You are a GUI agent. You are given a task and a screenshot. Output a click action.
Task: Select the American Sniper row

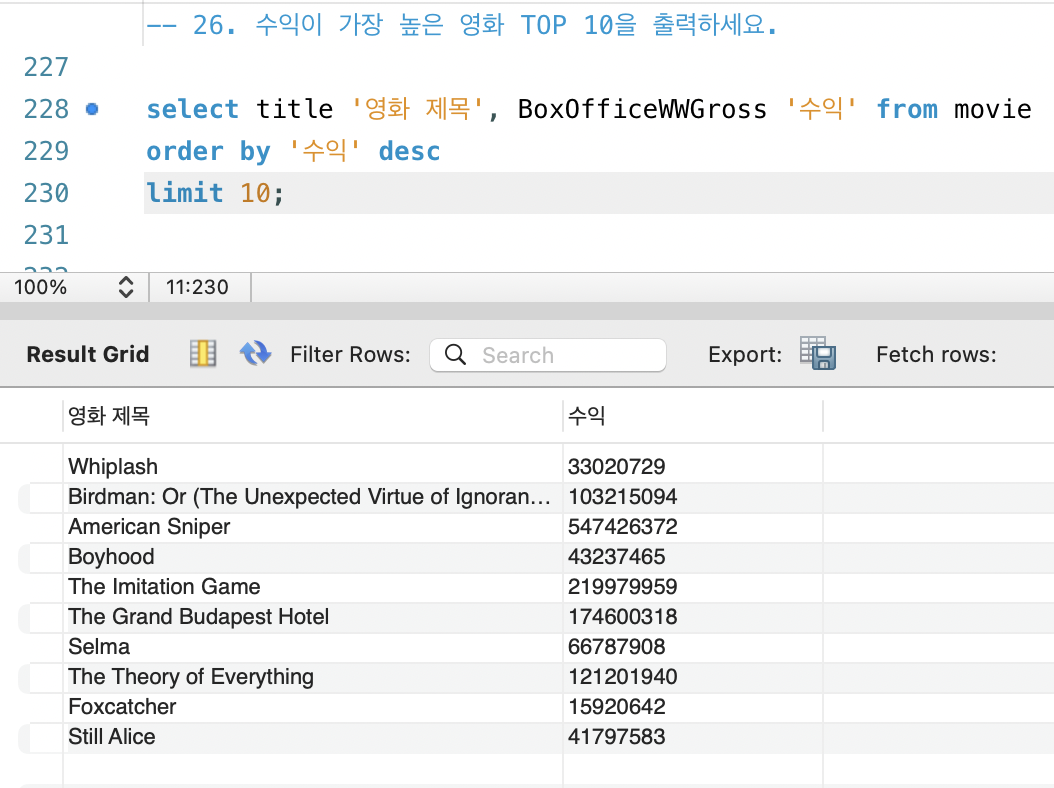click(149, 527)
